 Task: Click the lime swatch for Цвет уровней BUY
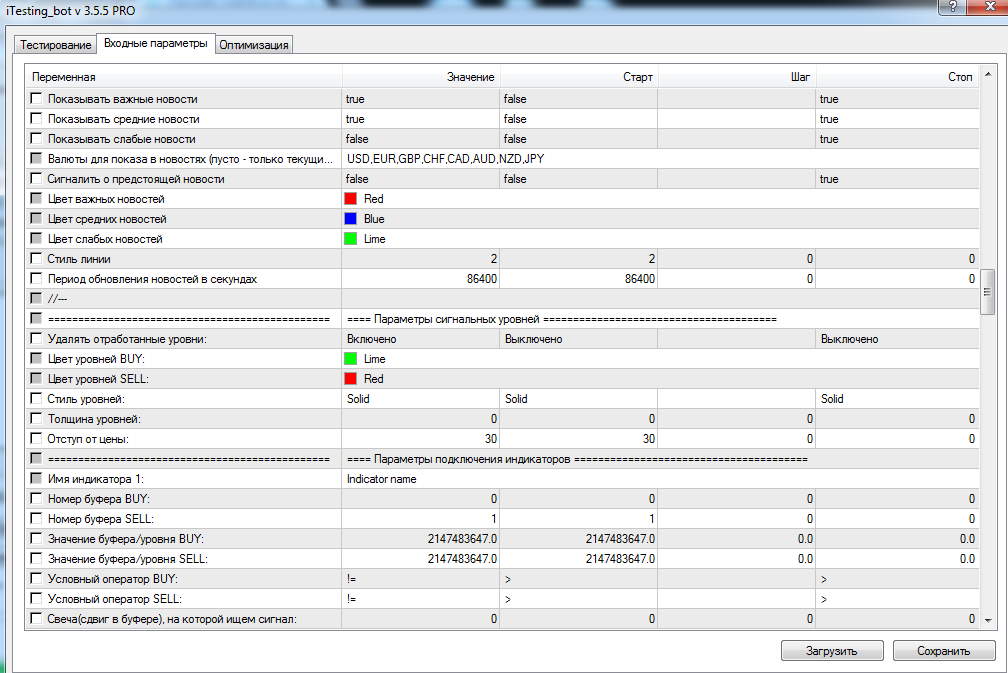(351, 359)
